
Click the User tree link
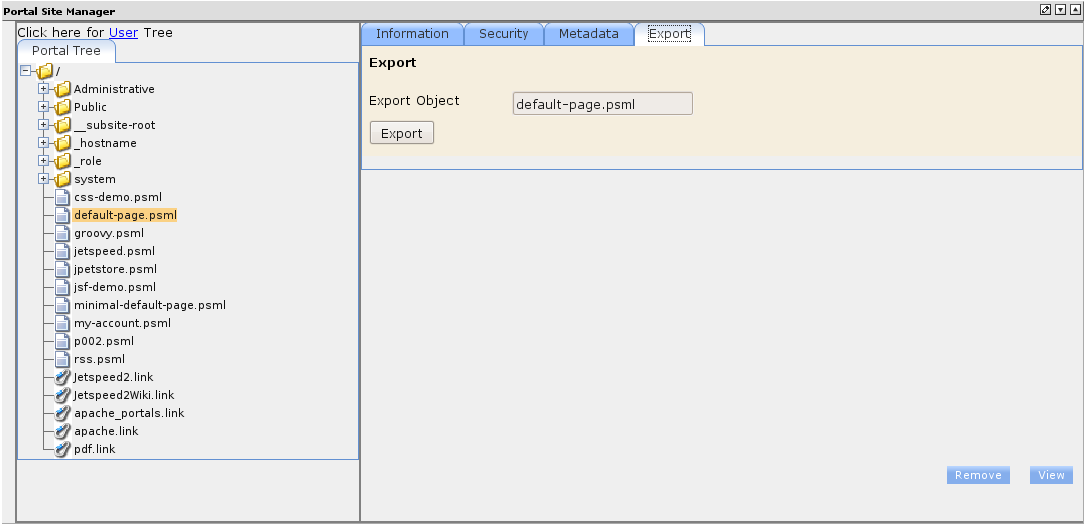pyautogui.click(x=123, y=32)
